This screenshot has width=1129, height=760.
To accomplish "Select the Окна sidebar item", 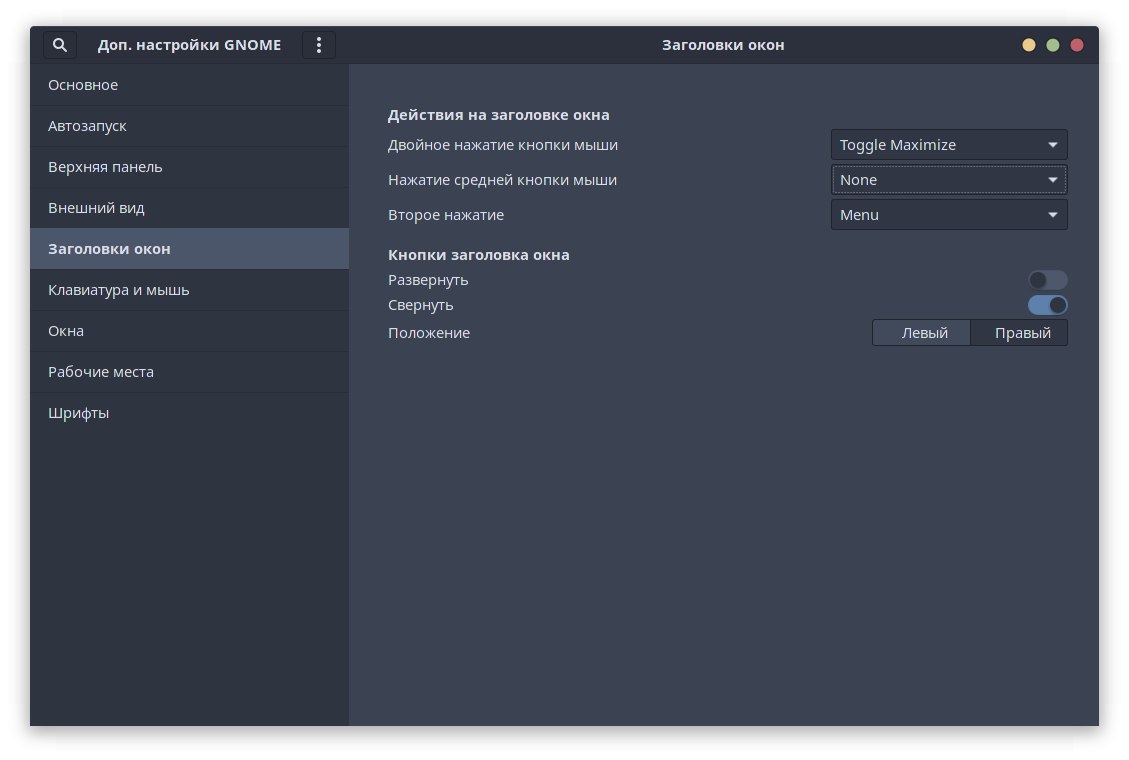I will tap(189, 331).
